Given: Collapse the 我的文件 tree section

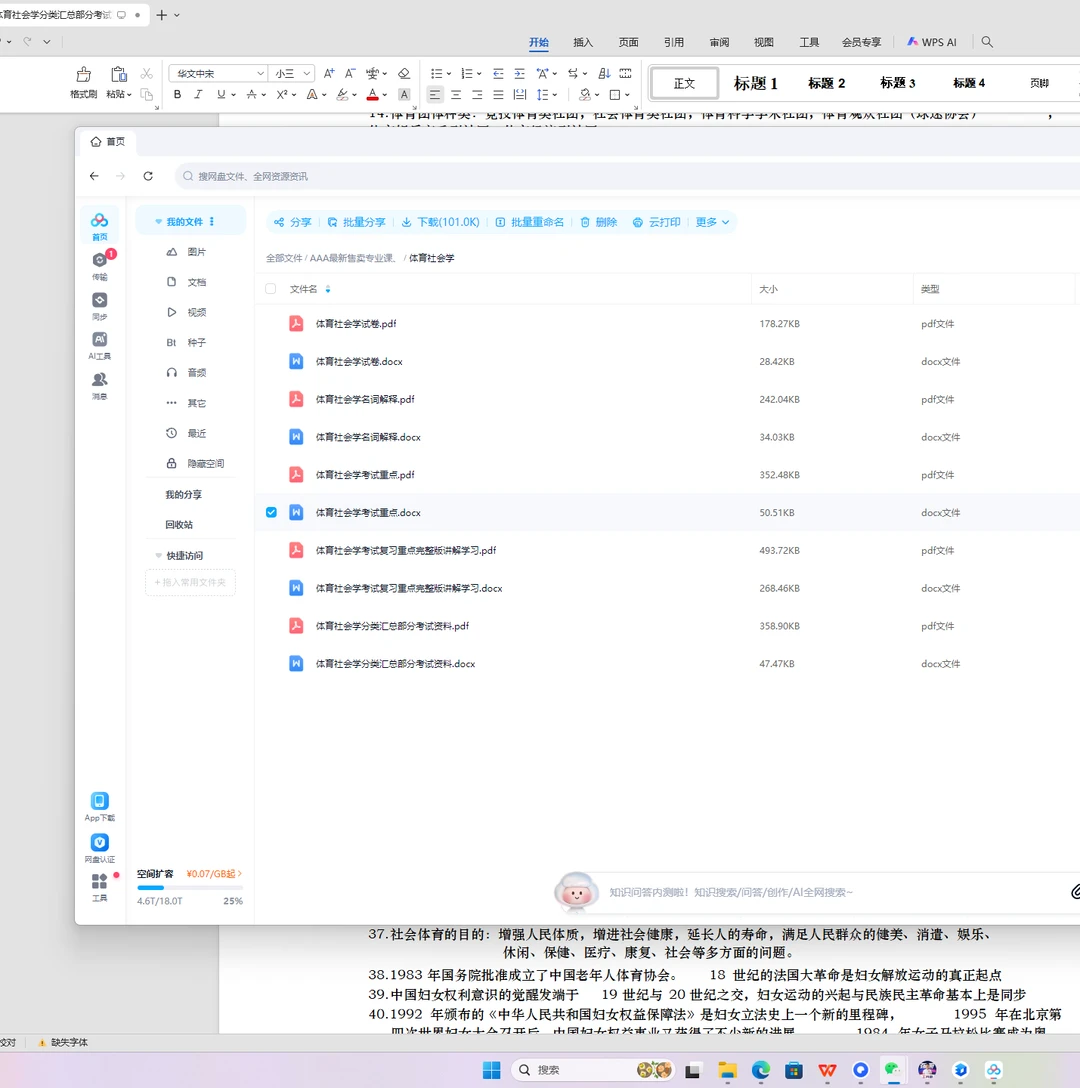Looking at the screenshot, I should click(158, 222).
